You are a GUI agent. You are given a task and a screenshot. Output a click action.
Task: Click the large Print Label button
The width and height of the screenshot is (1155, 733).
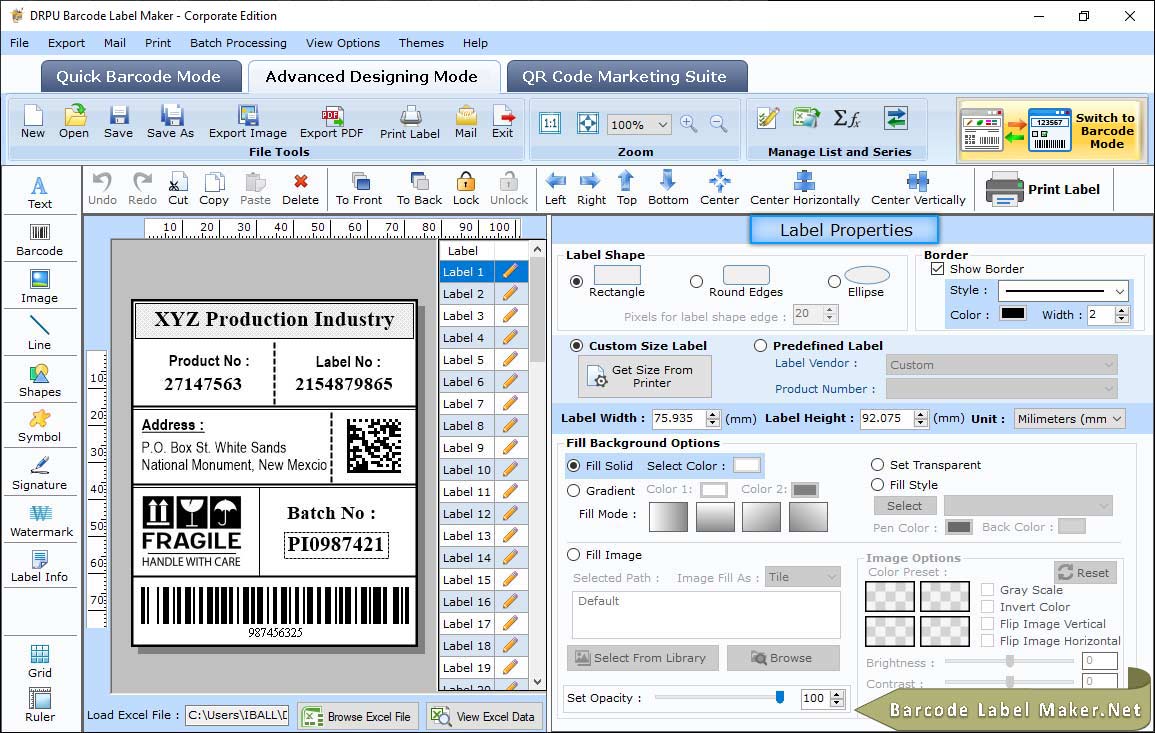pos(1043,189)
